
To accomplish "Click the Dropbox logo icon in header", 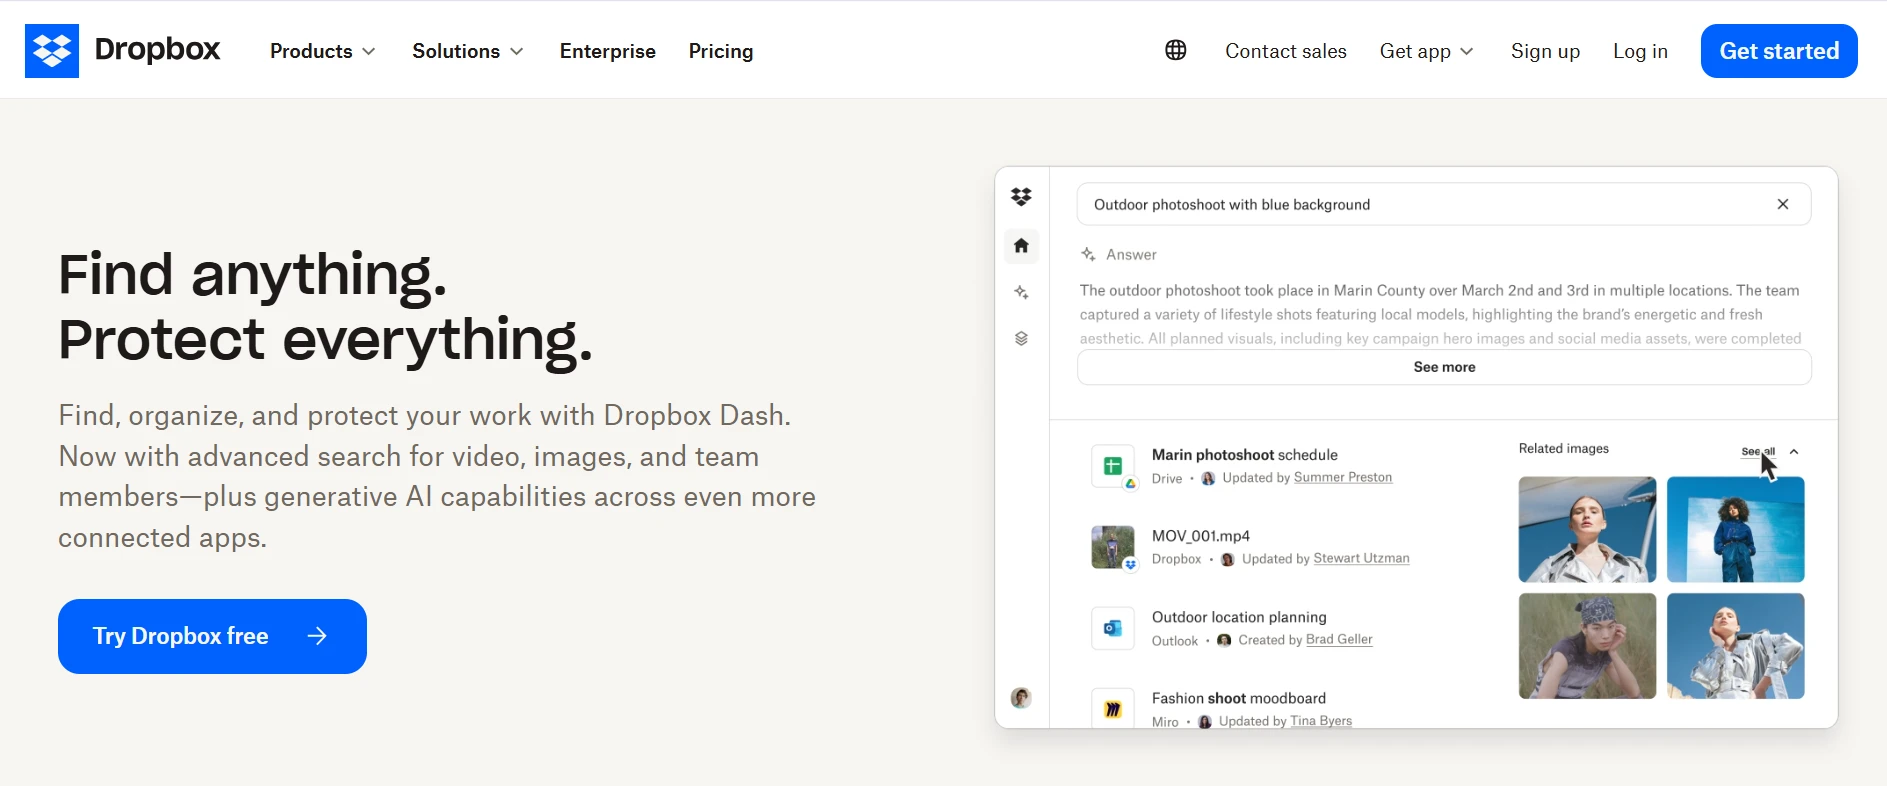I will click(x=52, y=51).
